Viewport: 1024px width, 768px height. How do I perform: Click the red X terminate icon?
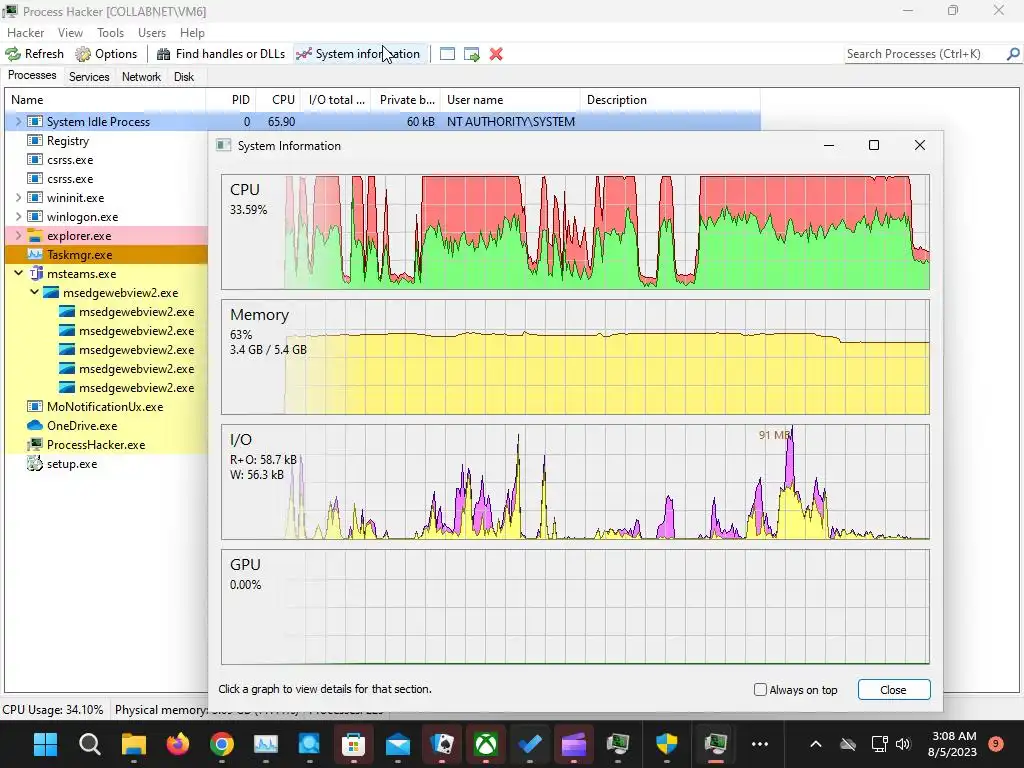[496, 54]
